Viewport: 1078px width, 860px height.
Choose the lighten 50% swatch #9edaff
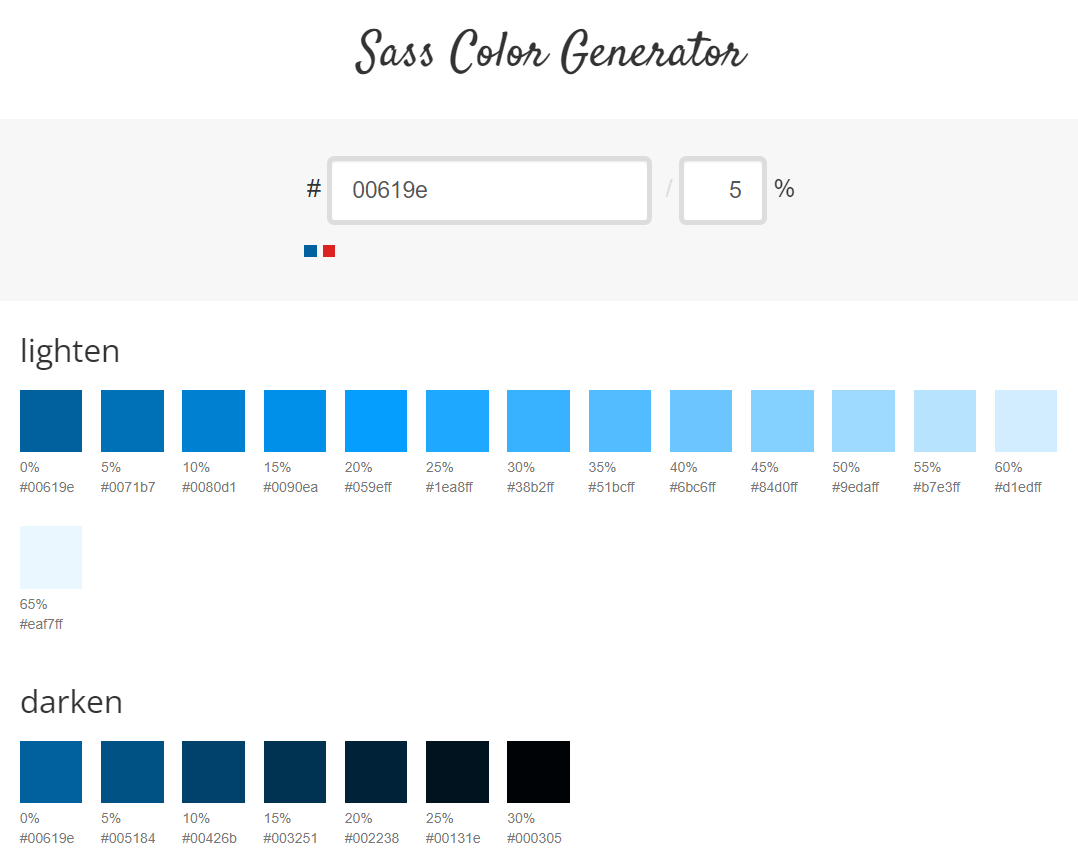[863, 421]
